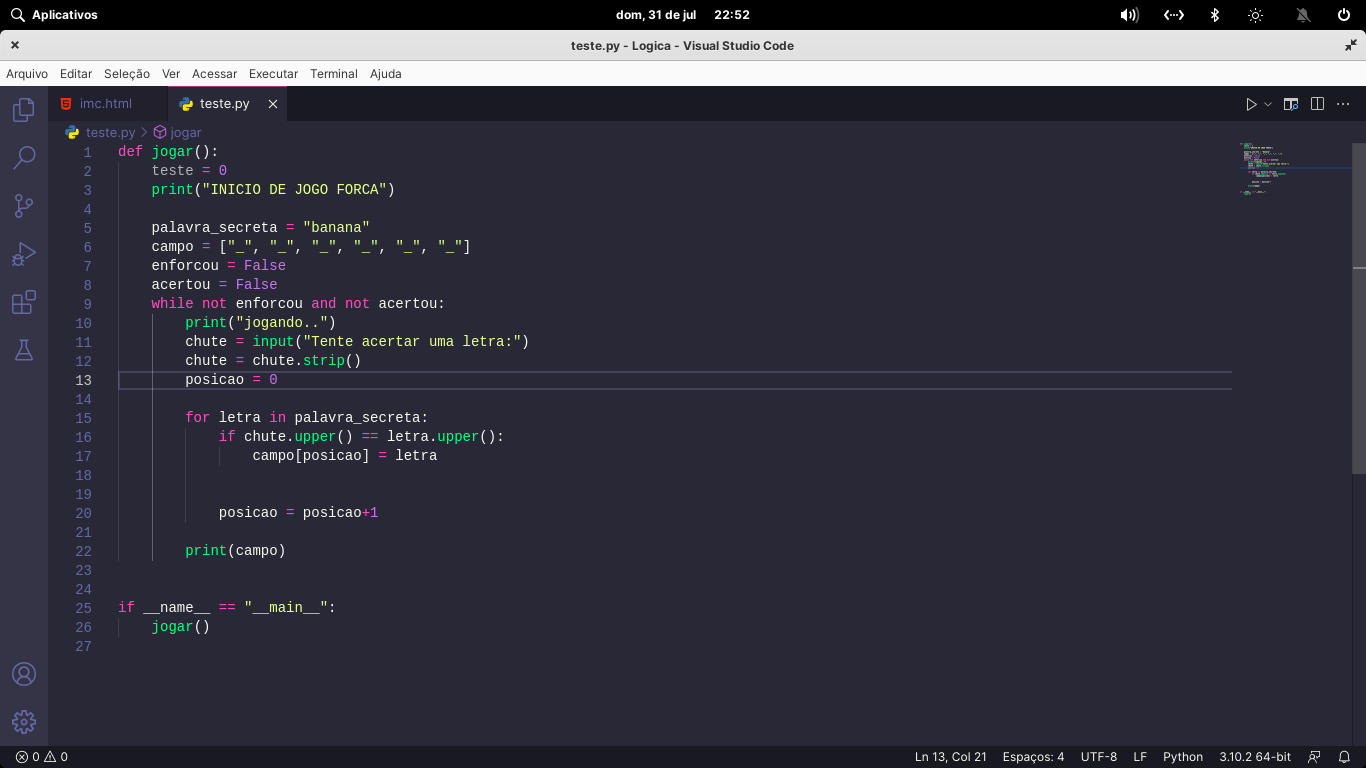Open the Arquivo menu
This screenshot has width=1366, height=768.
coord(27,74)
